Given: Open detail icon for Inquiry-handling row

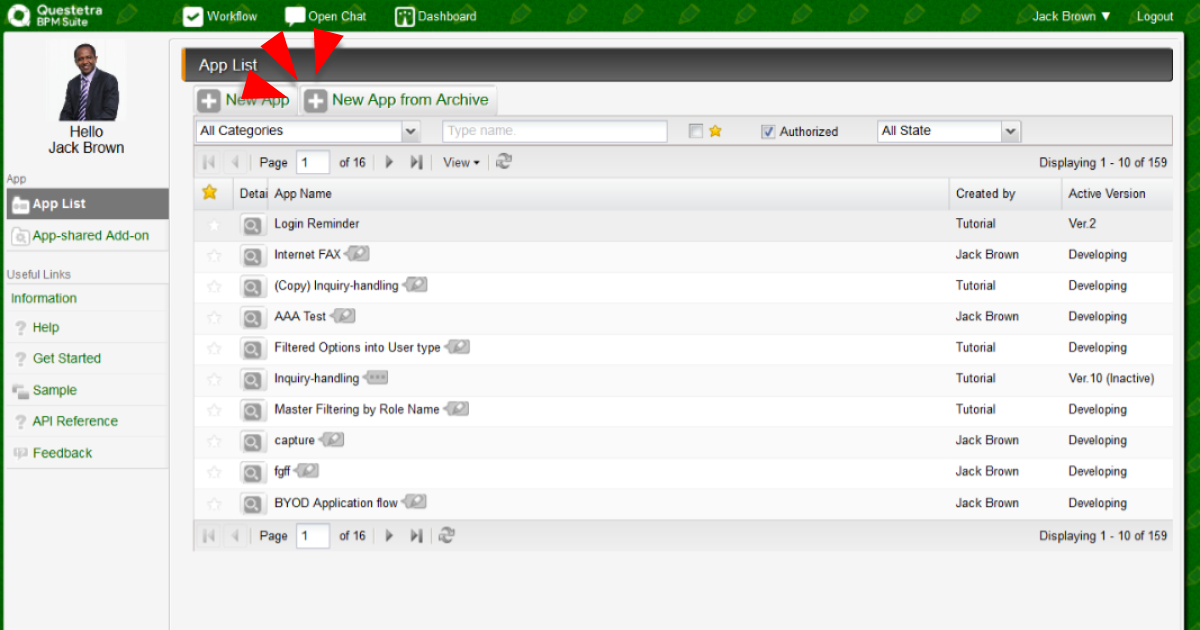Looking at the screenshot, I should (252, 379).
